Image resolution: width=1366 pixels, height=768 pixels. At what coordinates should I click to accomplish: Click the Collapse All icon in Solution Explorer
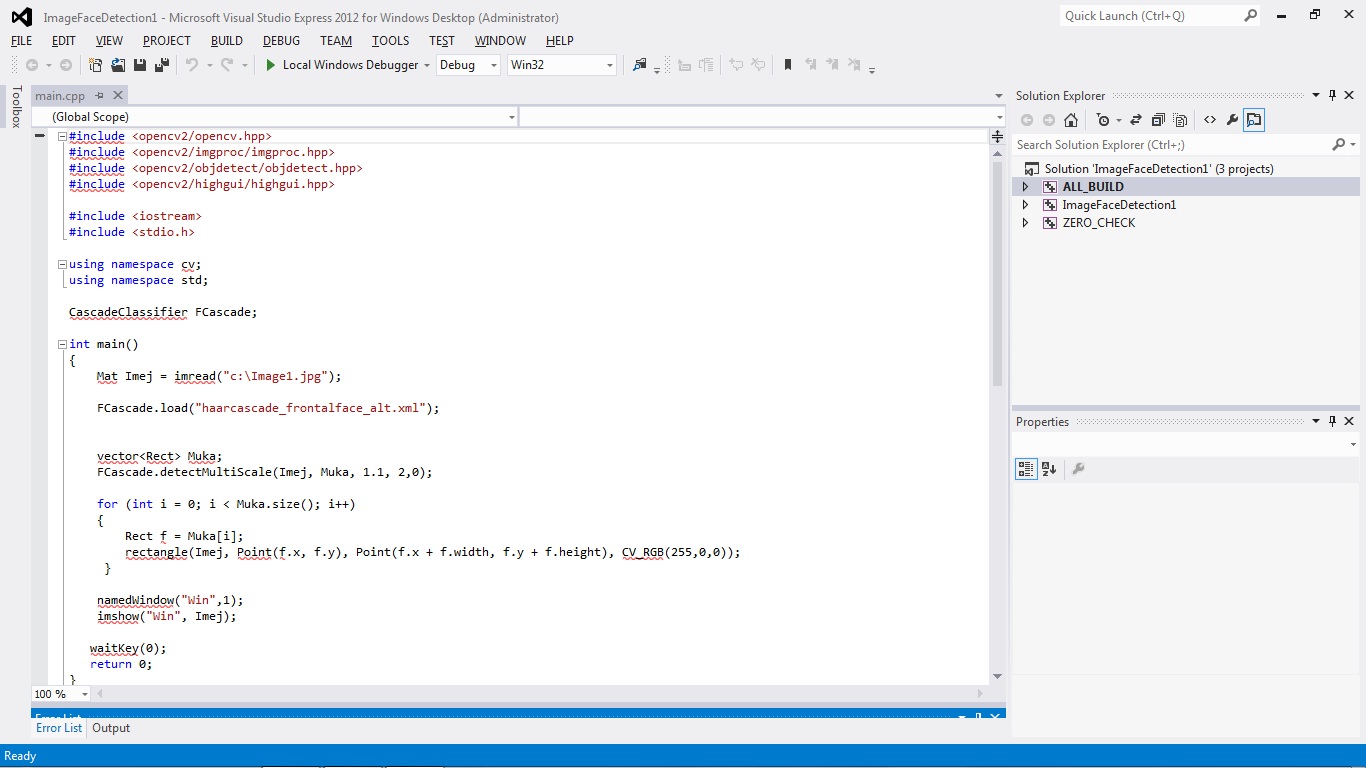pyautogui.click(x=1158, y=120)
